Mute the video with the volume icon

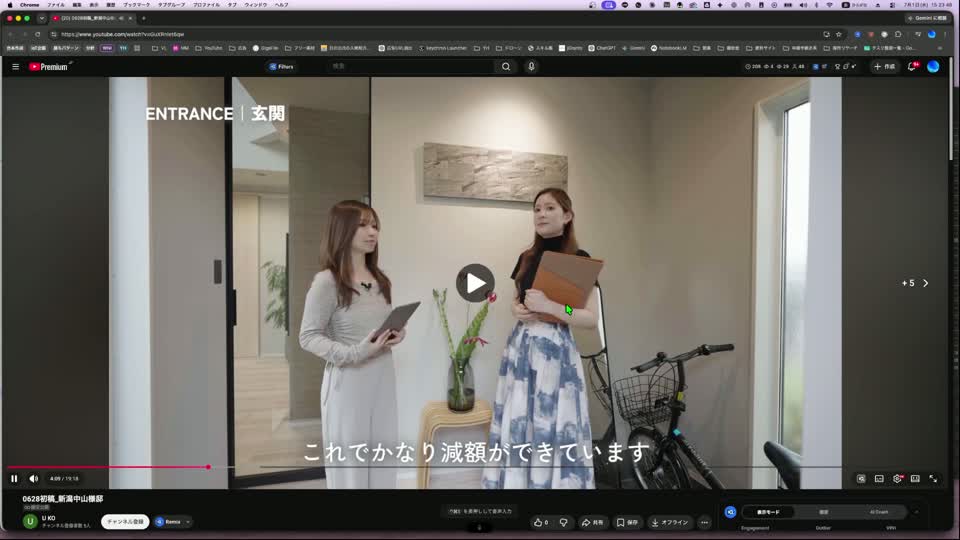34,479
